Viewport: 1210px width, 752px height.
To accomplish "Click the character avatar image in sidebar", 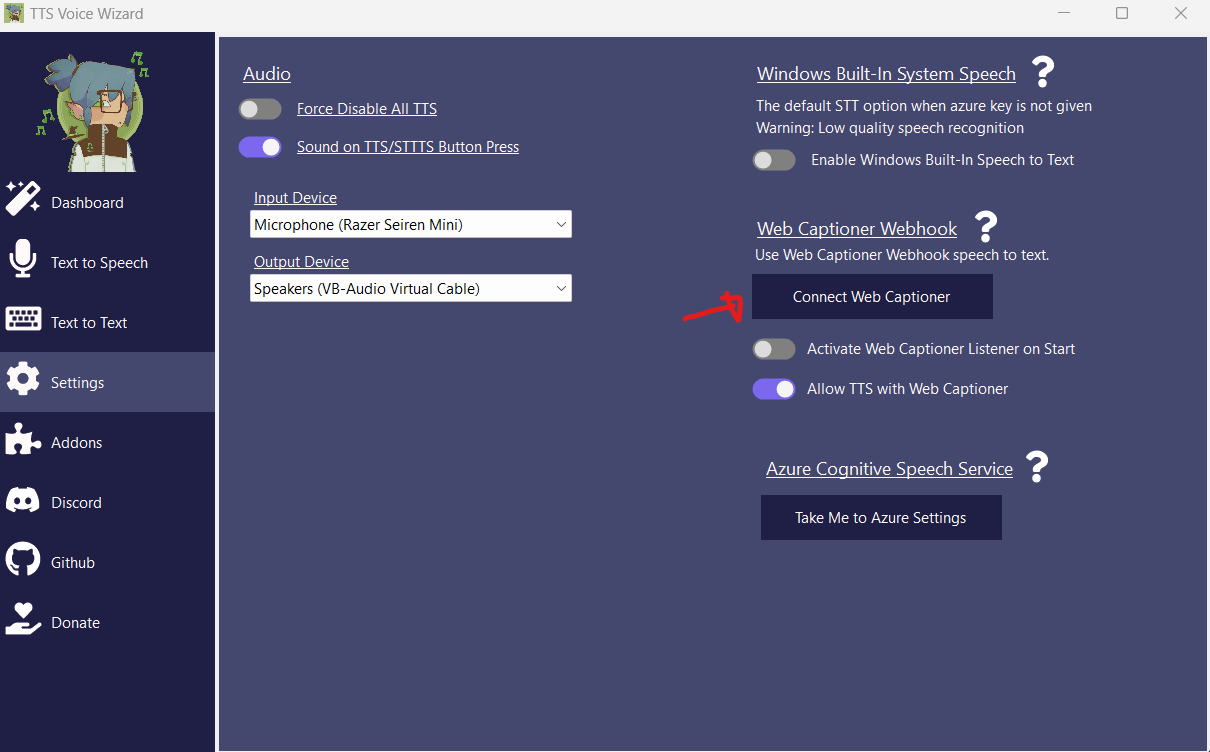I will pyautogui.click(x=93, y=110).
